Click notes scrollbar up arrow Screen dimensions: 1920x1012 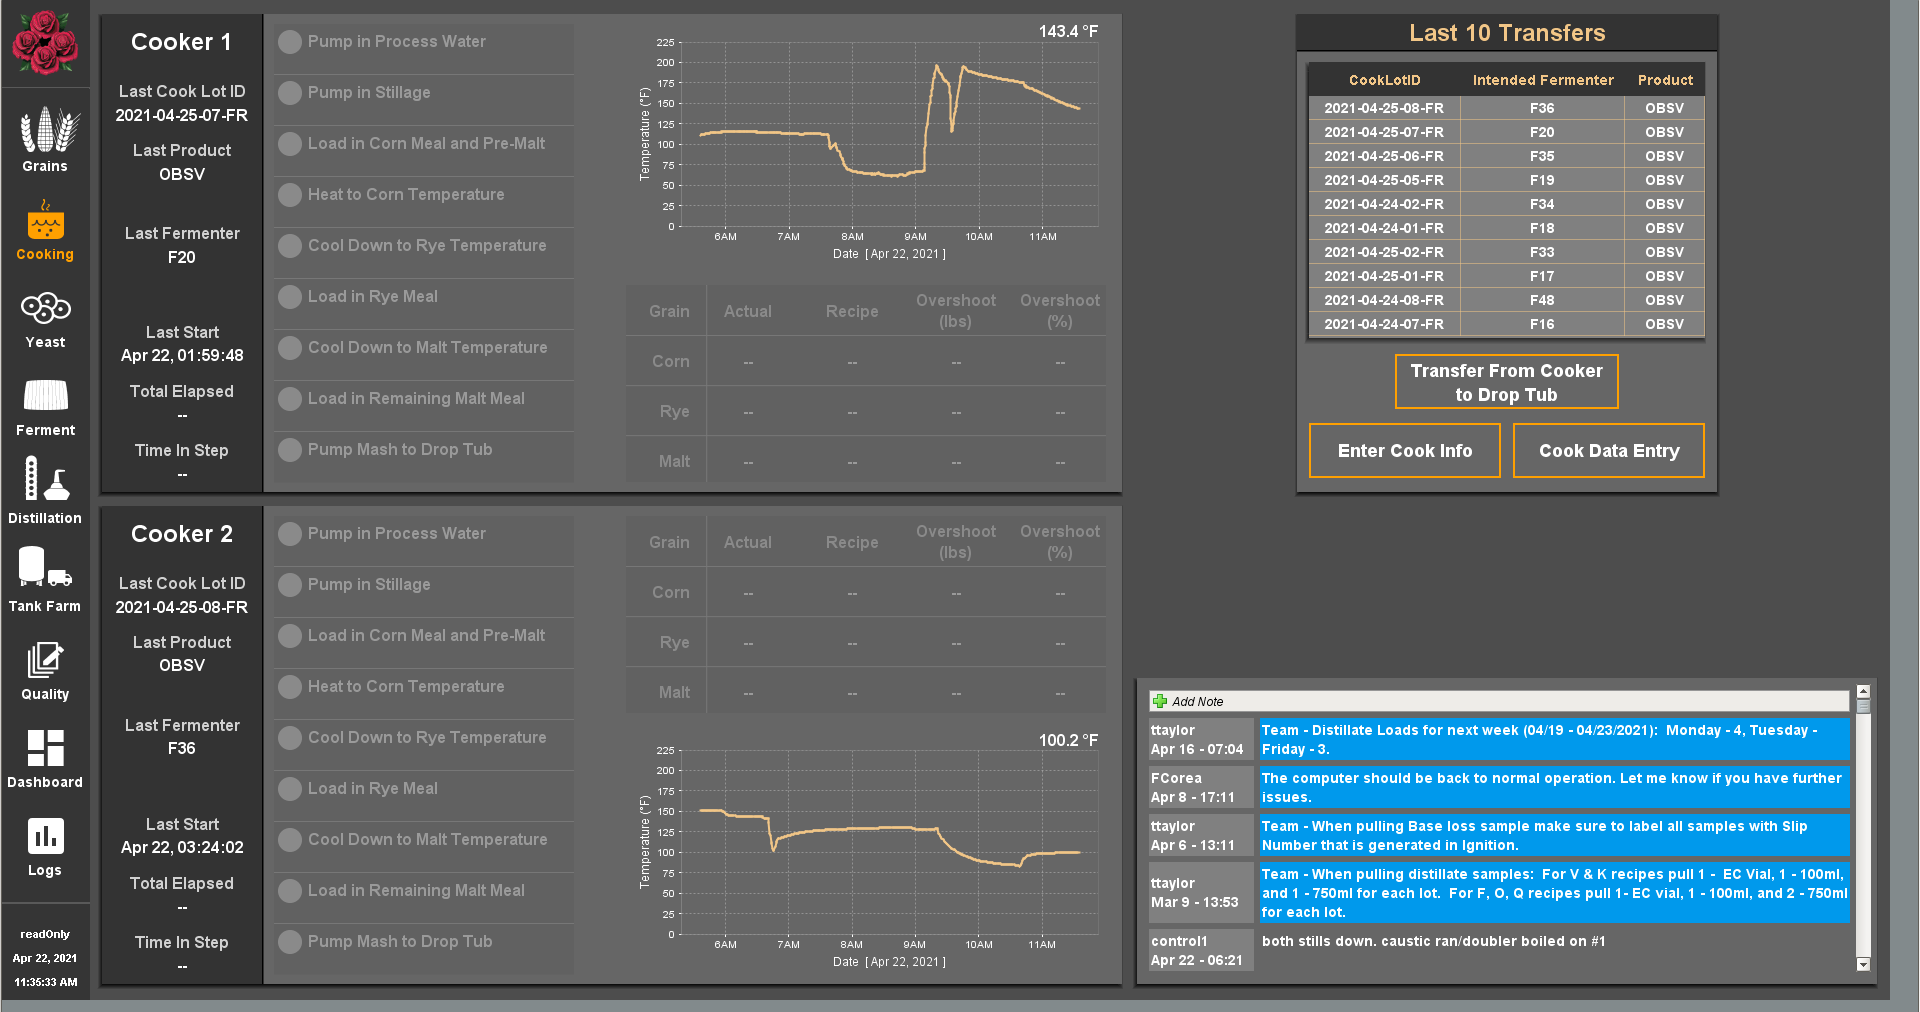coord(1863,692)
